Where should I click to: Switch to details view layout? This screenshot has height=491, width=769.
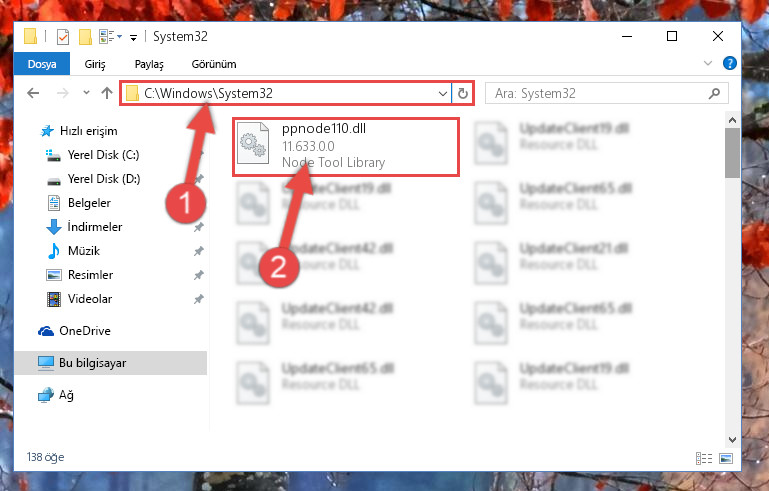click(704, 458)
